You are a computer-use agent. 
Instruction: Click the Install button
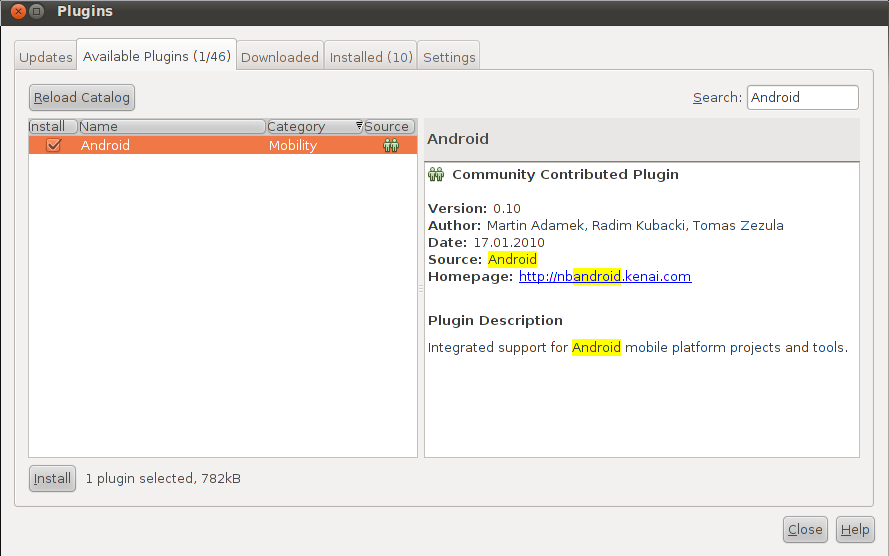[52, 478]
